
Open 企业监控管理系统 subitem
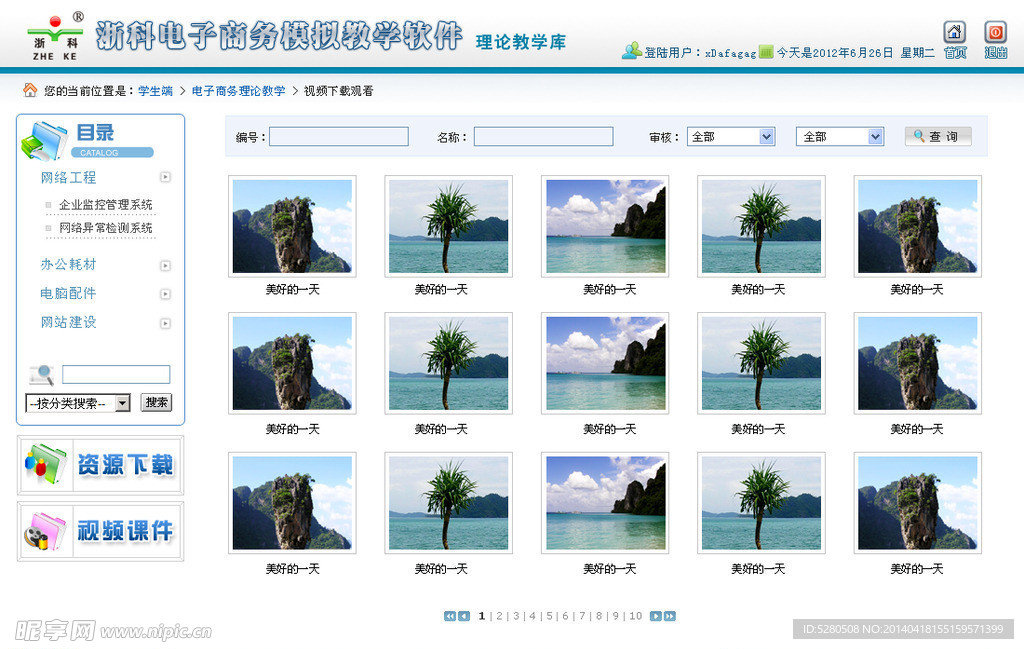coord(105,205)
